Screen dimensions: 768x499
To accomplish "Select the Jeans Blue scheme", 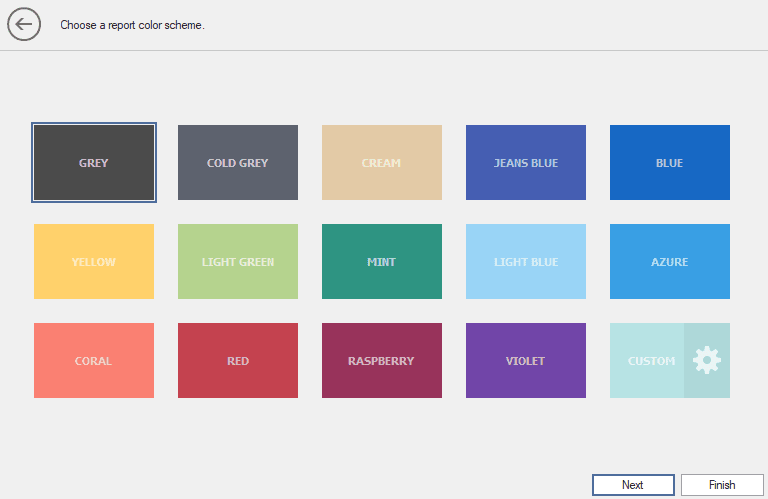I will 526,163.
